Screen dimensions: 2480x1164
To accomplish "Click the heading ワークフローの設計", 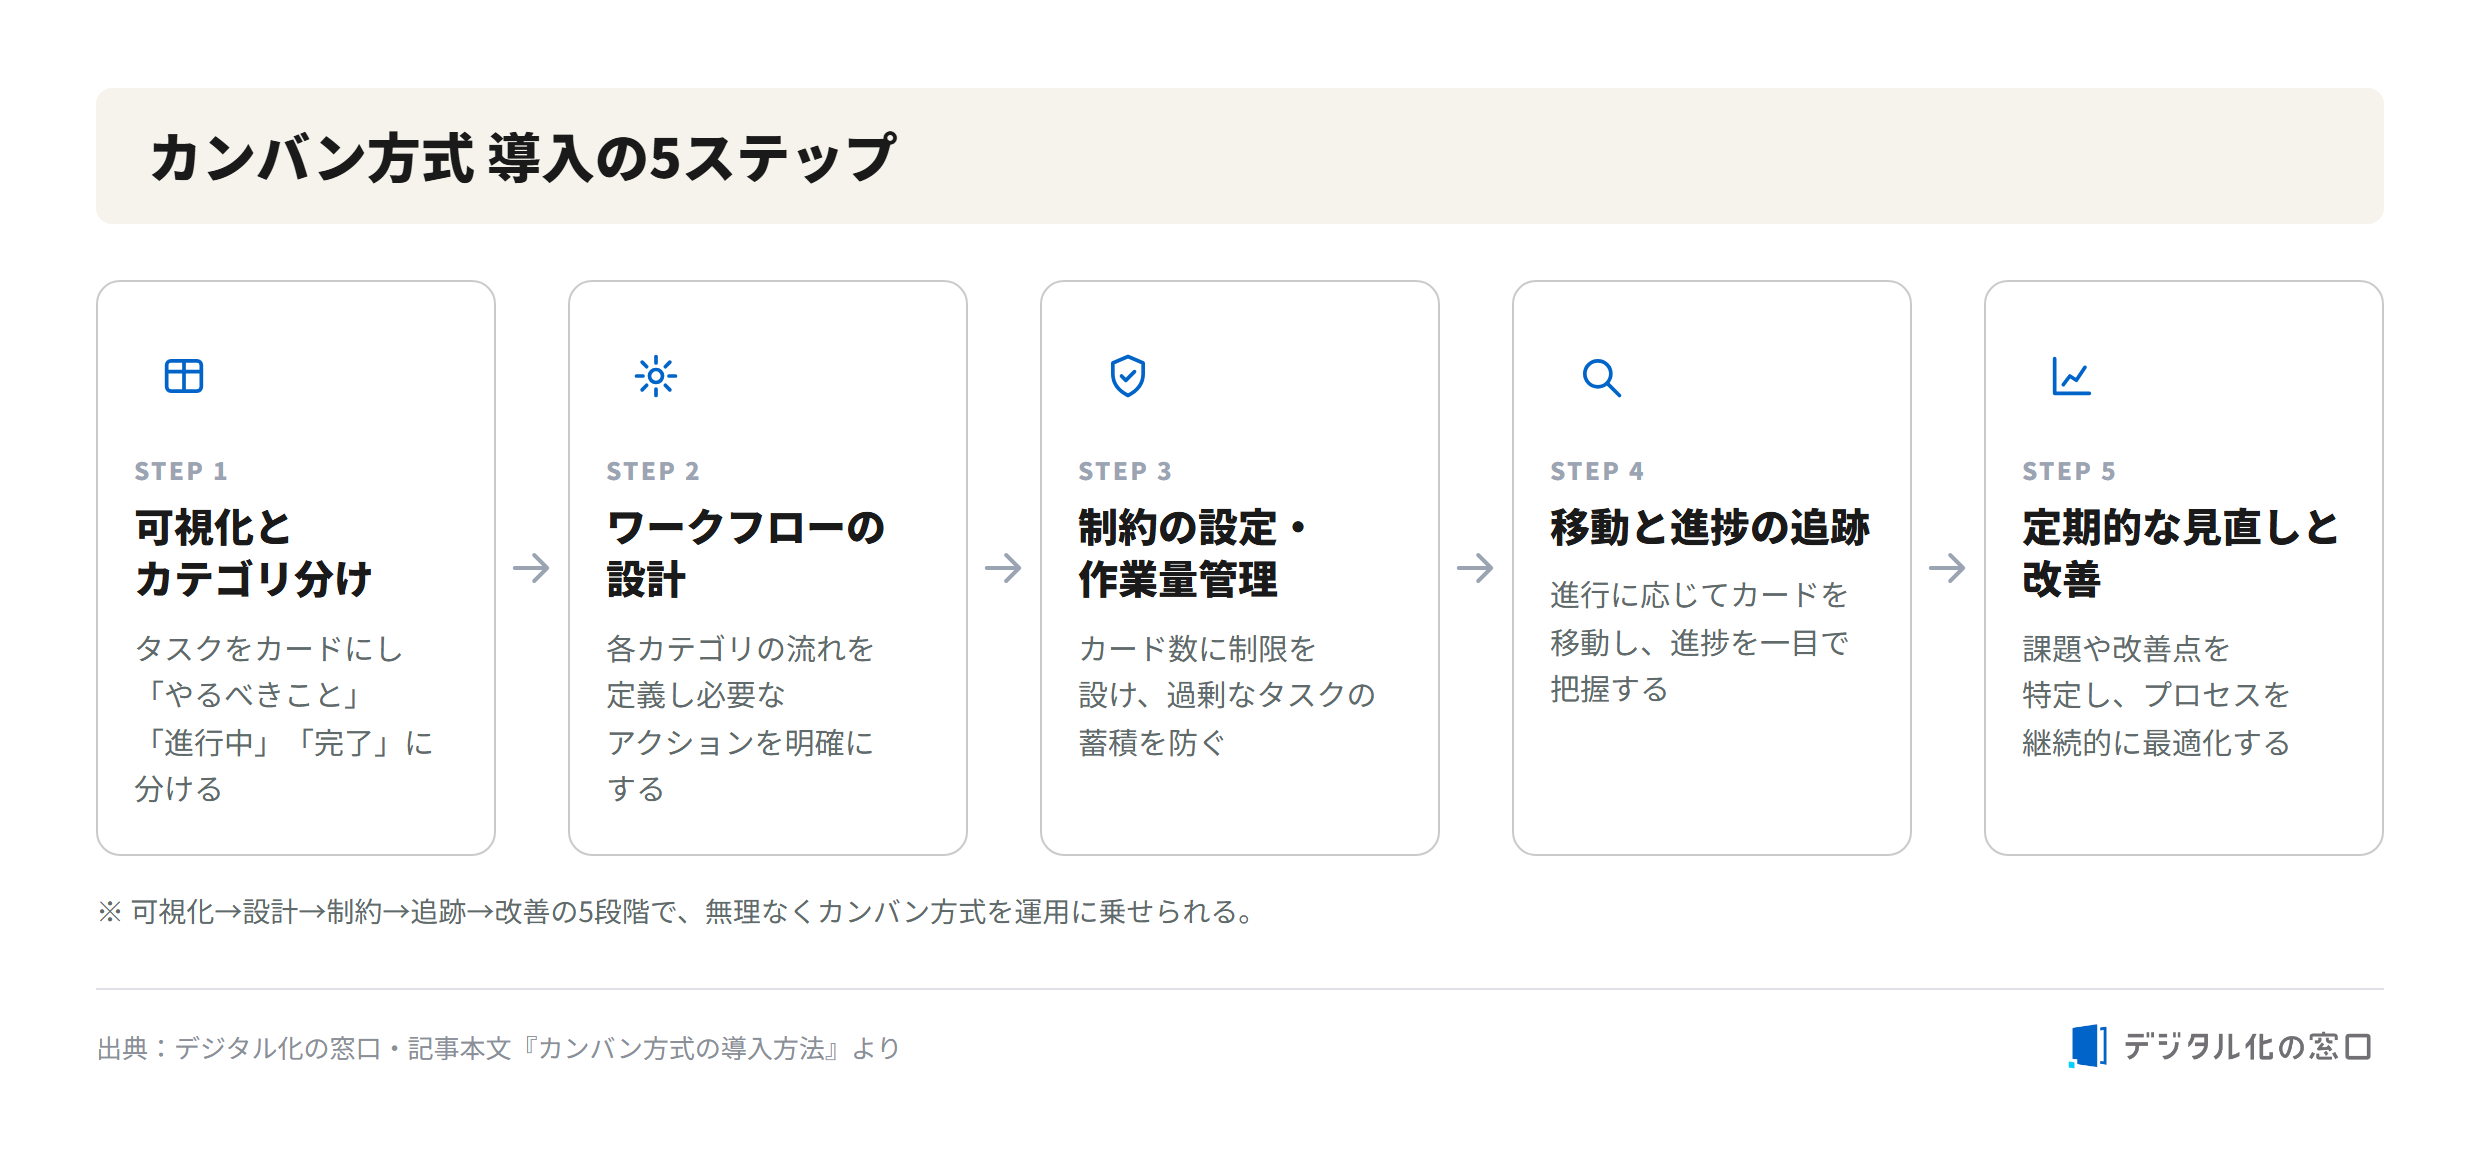I will point(746,553).
